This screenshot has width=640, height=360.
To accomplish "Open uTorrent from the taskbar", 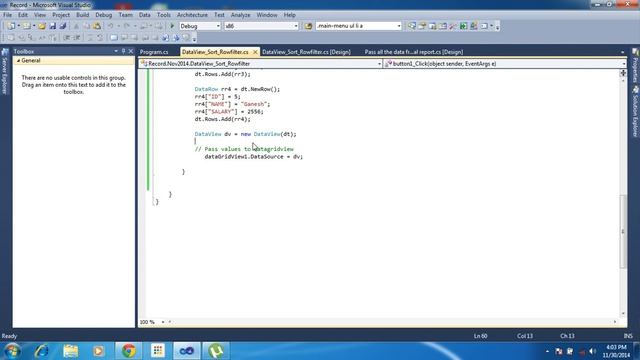I will point(216,351).
